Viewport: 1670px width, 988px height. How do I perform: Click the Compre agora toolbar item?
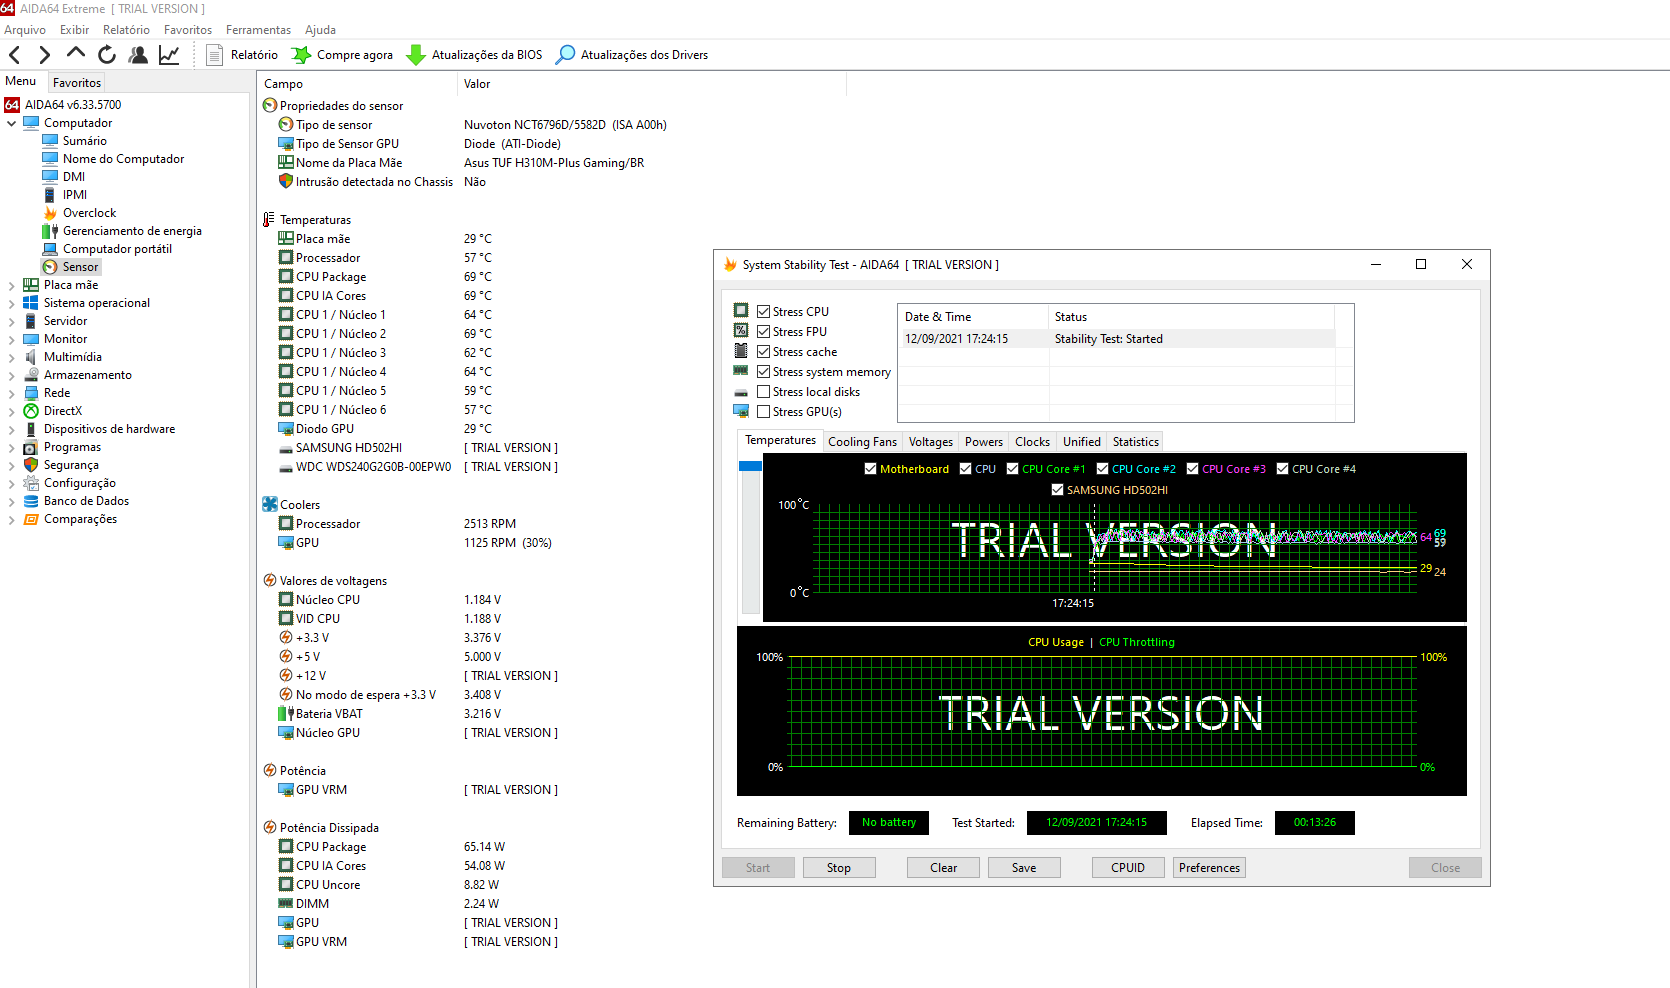point(342,55)
